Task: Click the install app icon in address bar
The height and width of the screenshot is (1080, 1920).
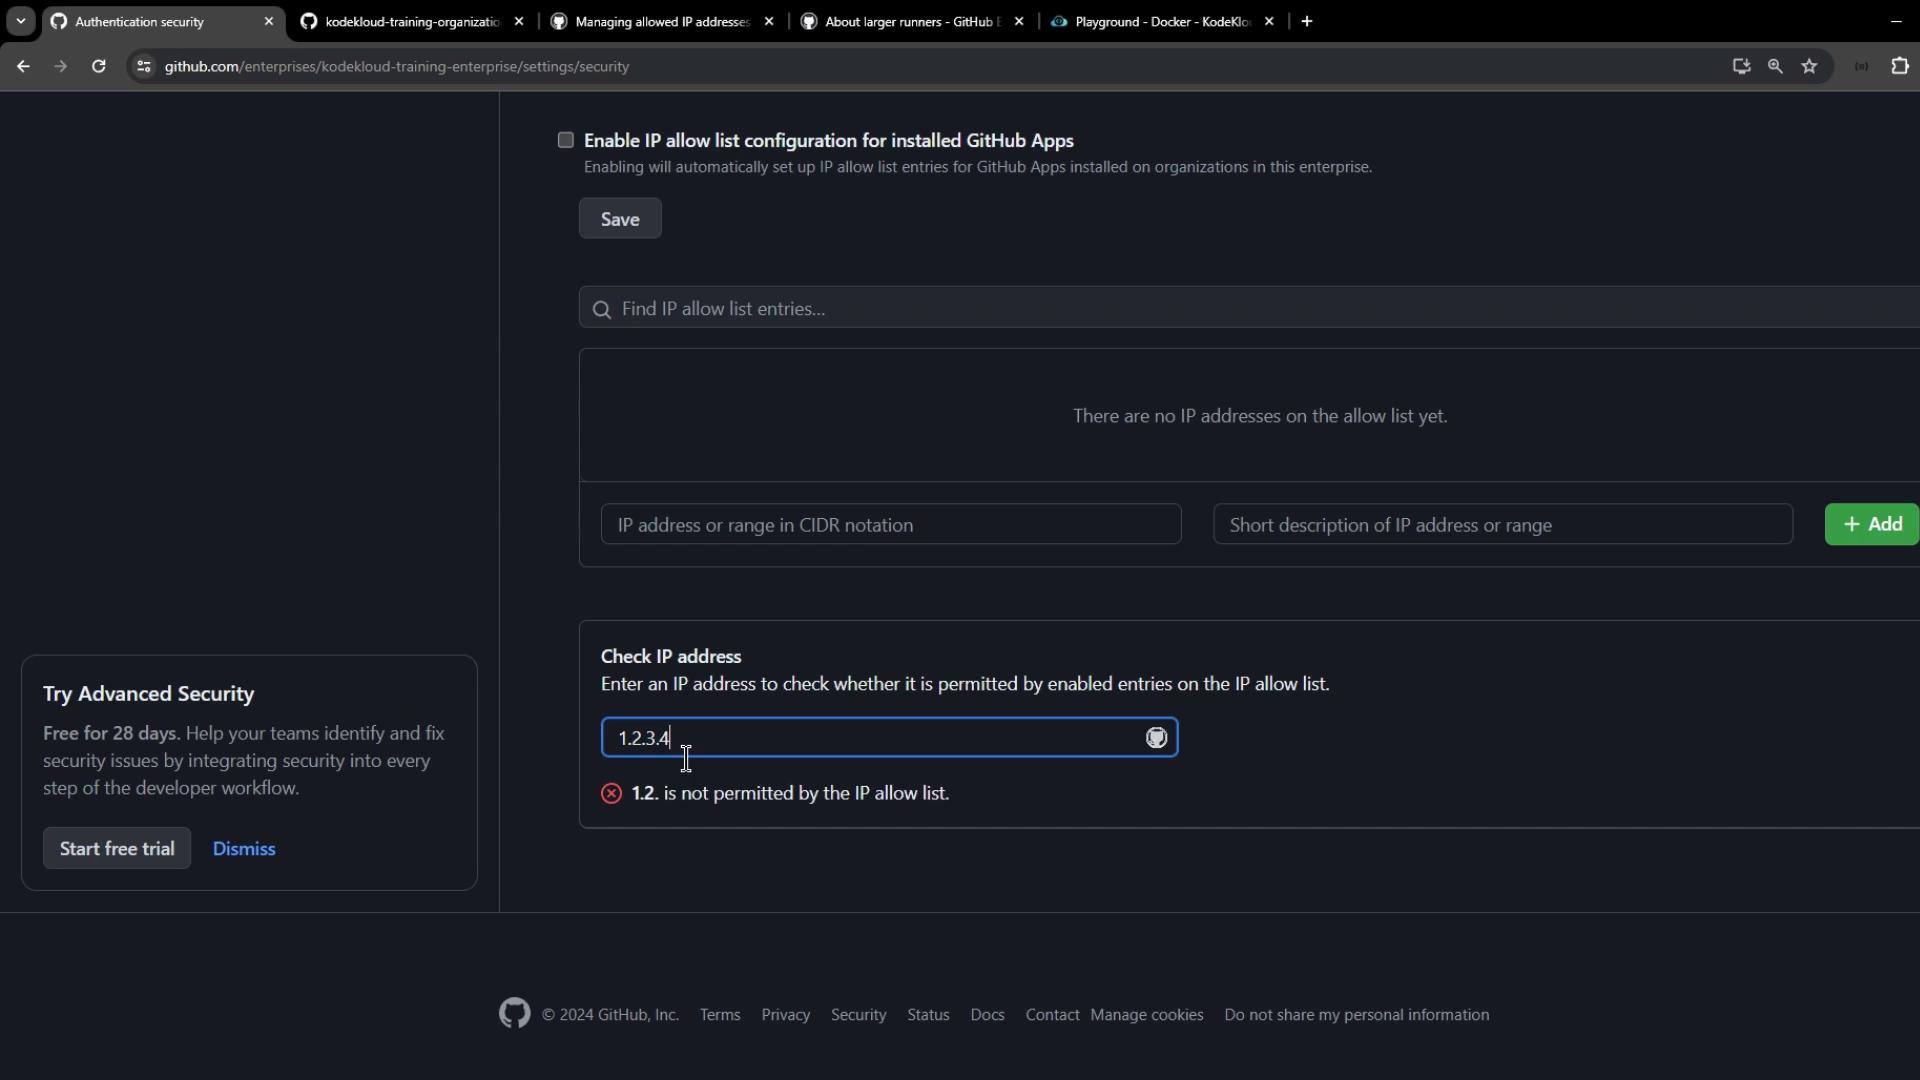Action: tap(1741, 66)
